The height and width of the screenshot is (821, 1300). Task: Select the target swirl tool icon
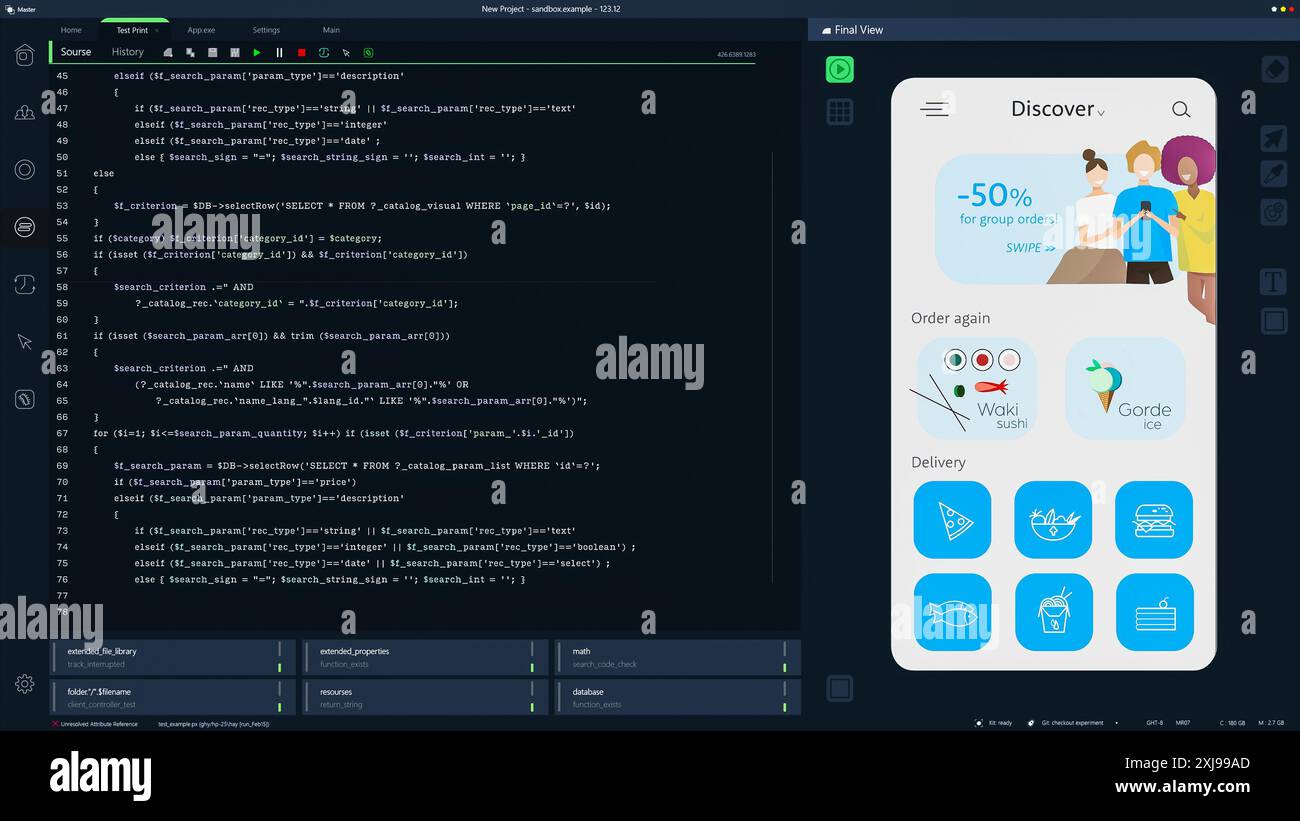click(1273, 211)
